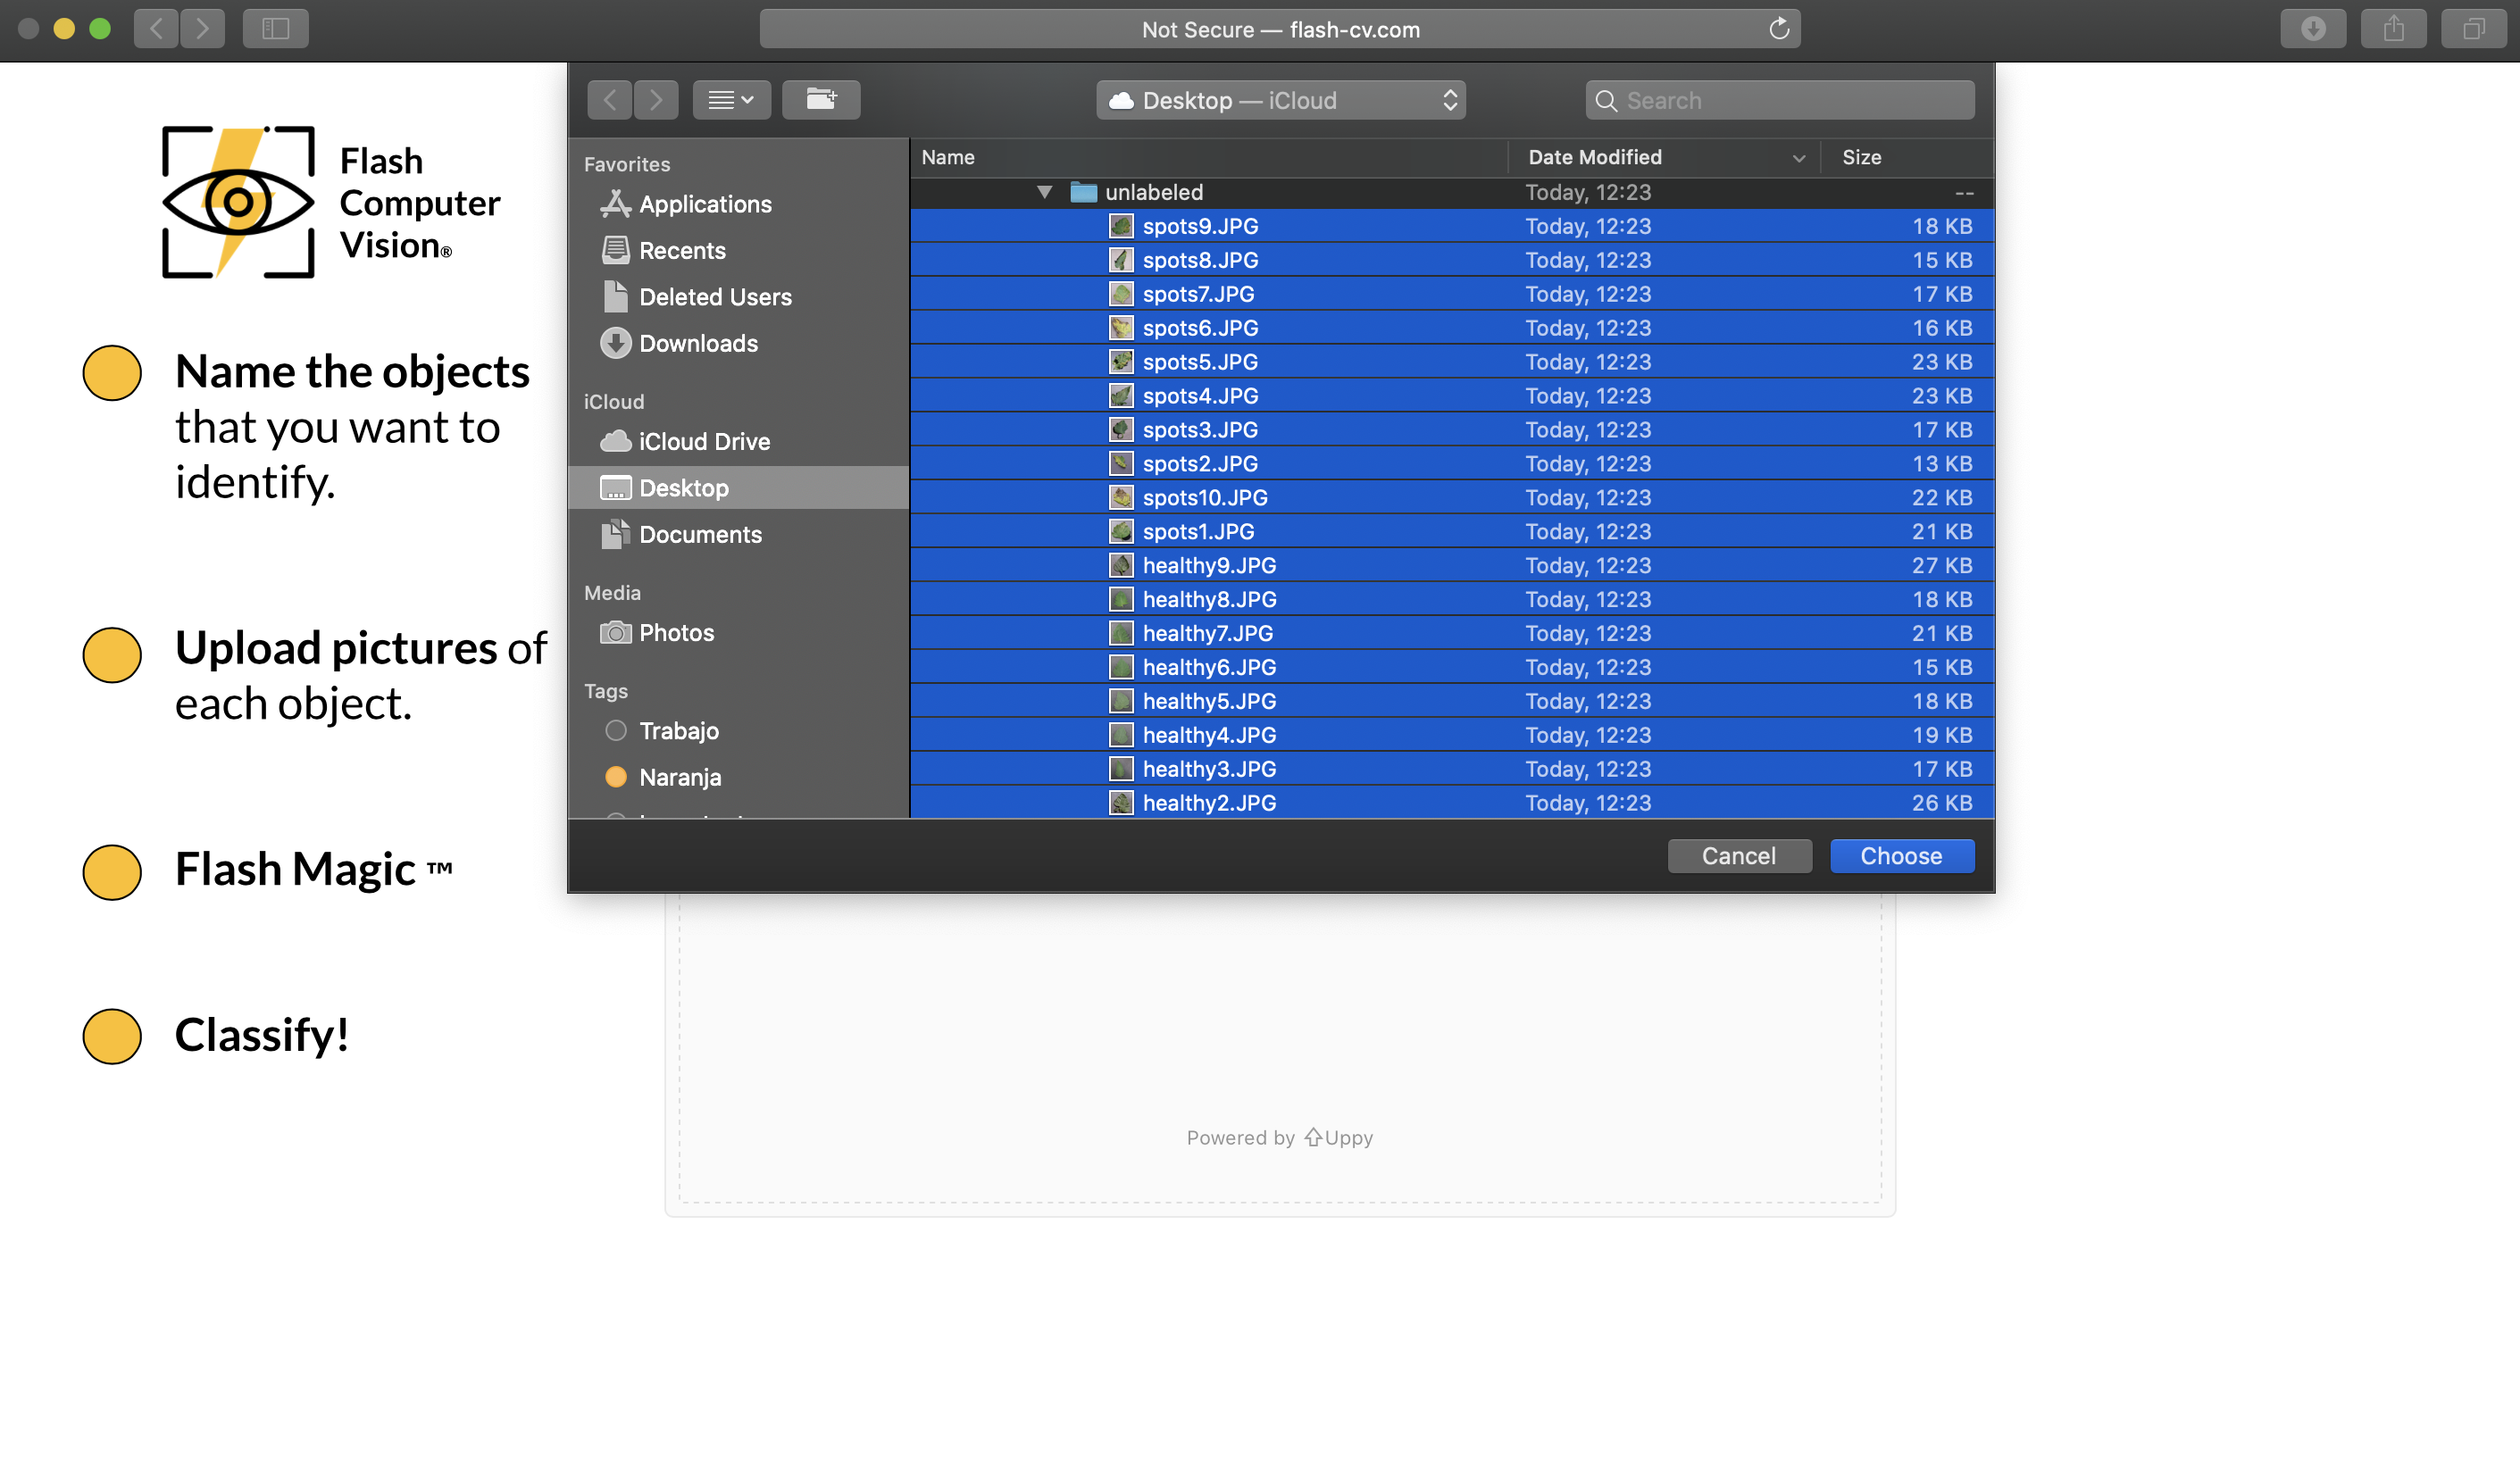
Task: Sort by Name column header
Action: point(948,157)
